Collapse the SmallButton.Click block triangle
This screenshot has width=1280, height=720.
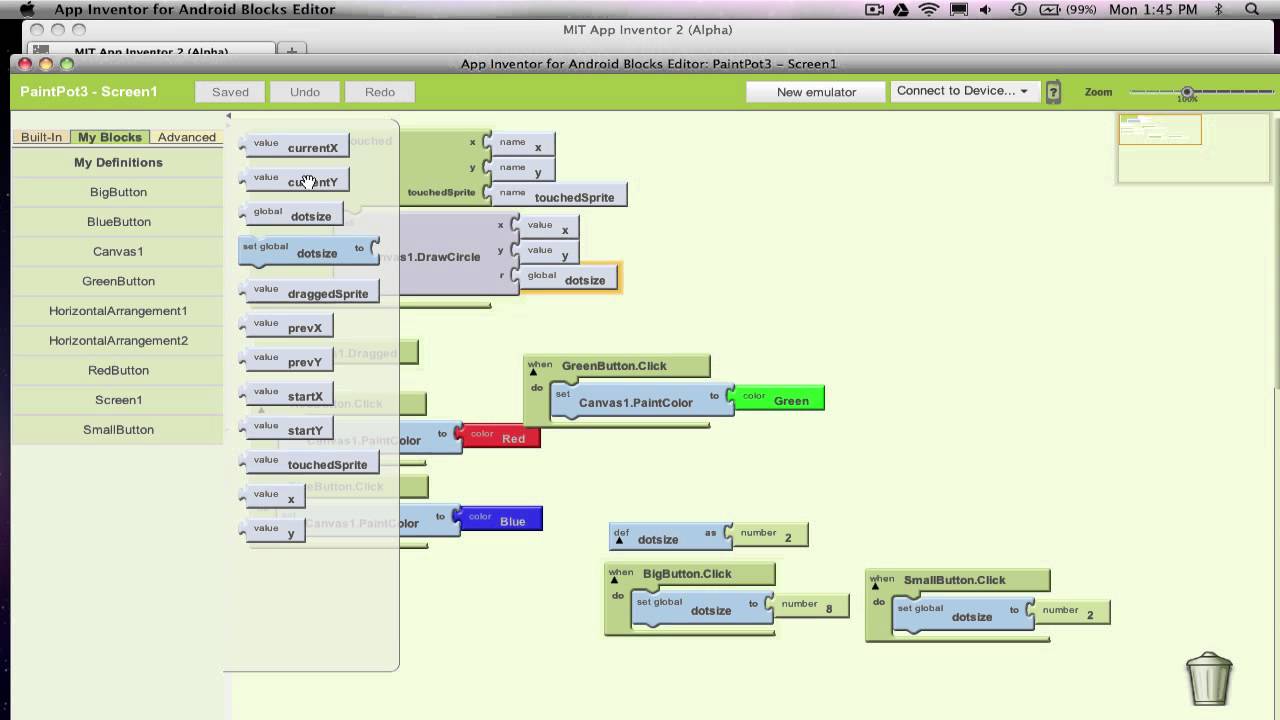point(875,587)
